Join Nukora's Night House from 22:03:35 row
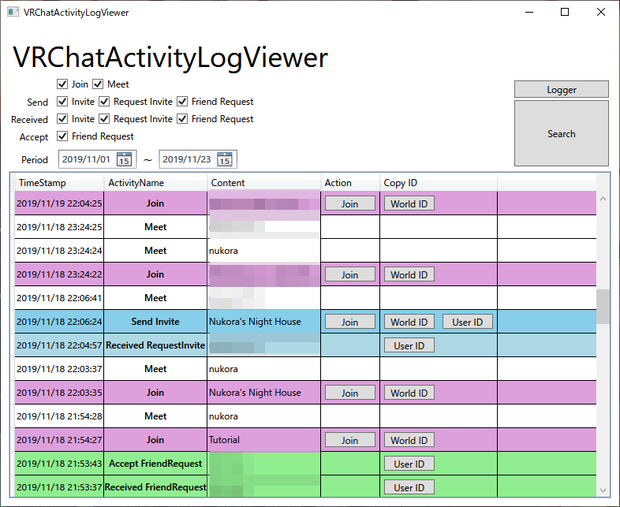 click(x=350, y=393)
